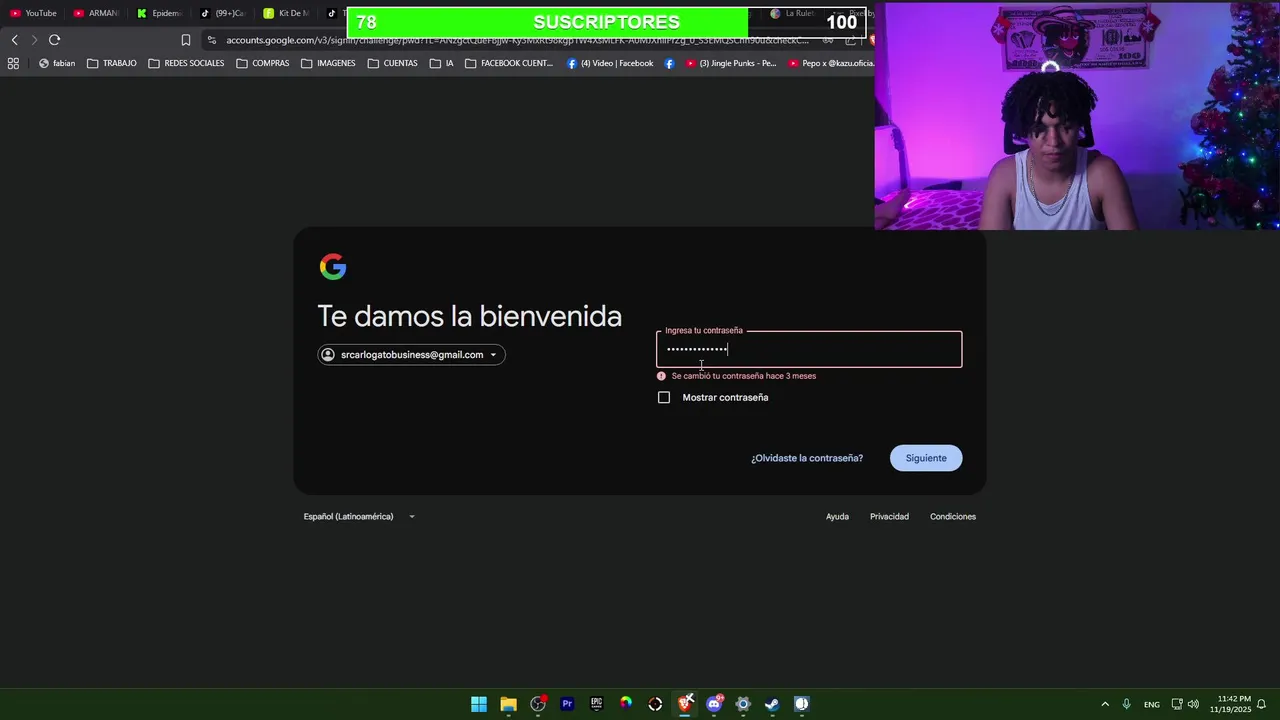
Task: Click the microphone icon in the system tray
Action: pos(1126,704)
